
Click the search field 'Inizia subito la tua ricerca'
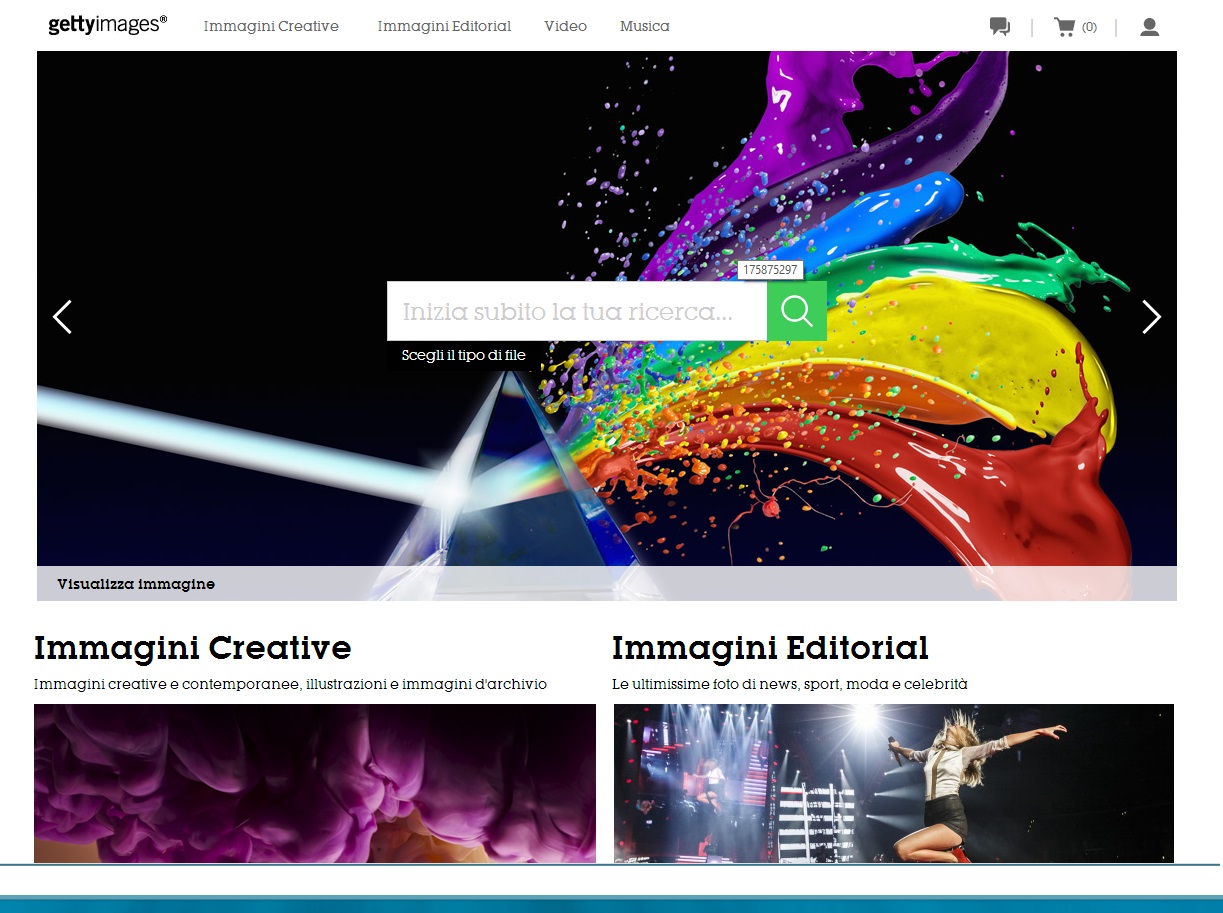coord(577,311)
